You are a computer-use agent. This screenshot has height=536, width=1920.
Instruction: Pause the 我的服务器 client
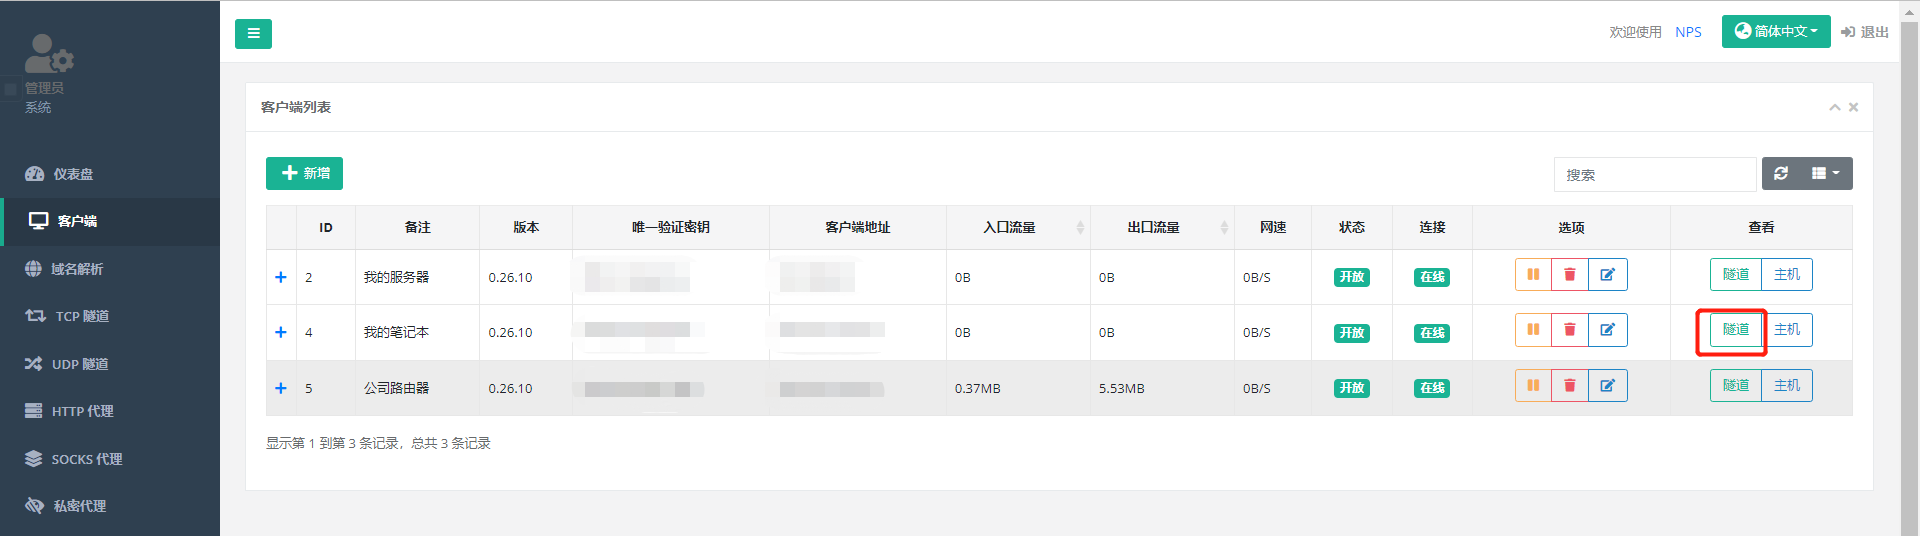1533,275
